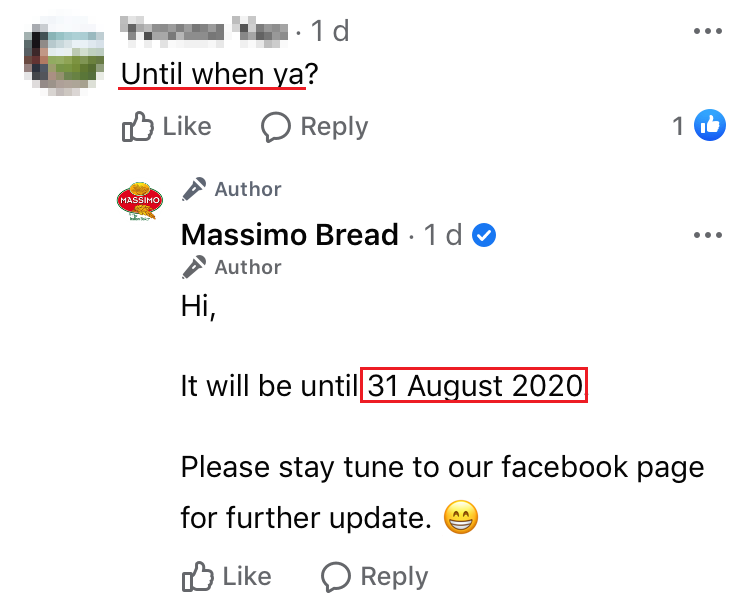Click speech bubble icon under Massimo Bread's reply

pos(335,577)
